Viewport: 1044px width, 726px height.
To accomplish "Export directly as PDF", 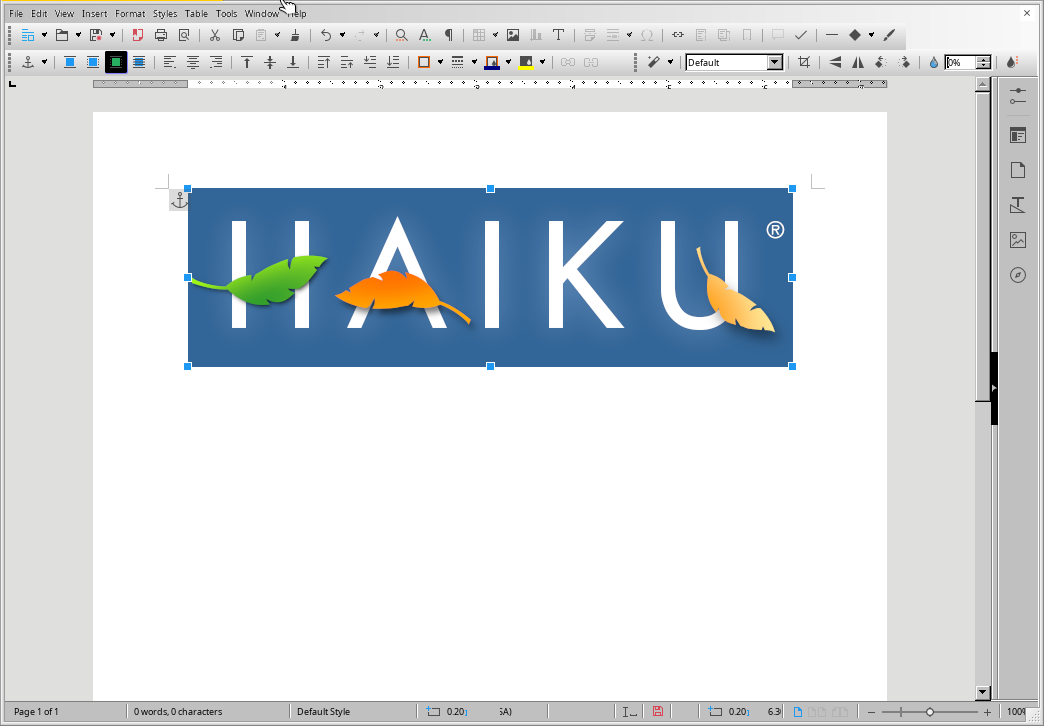I will pos(138,35).
